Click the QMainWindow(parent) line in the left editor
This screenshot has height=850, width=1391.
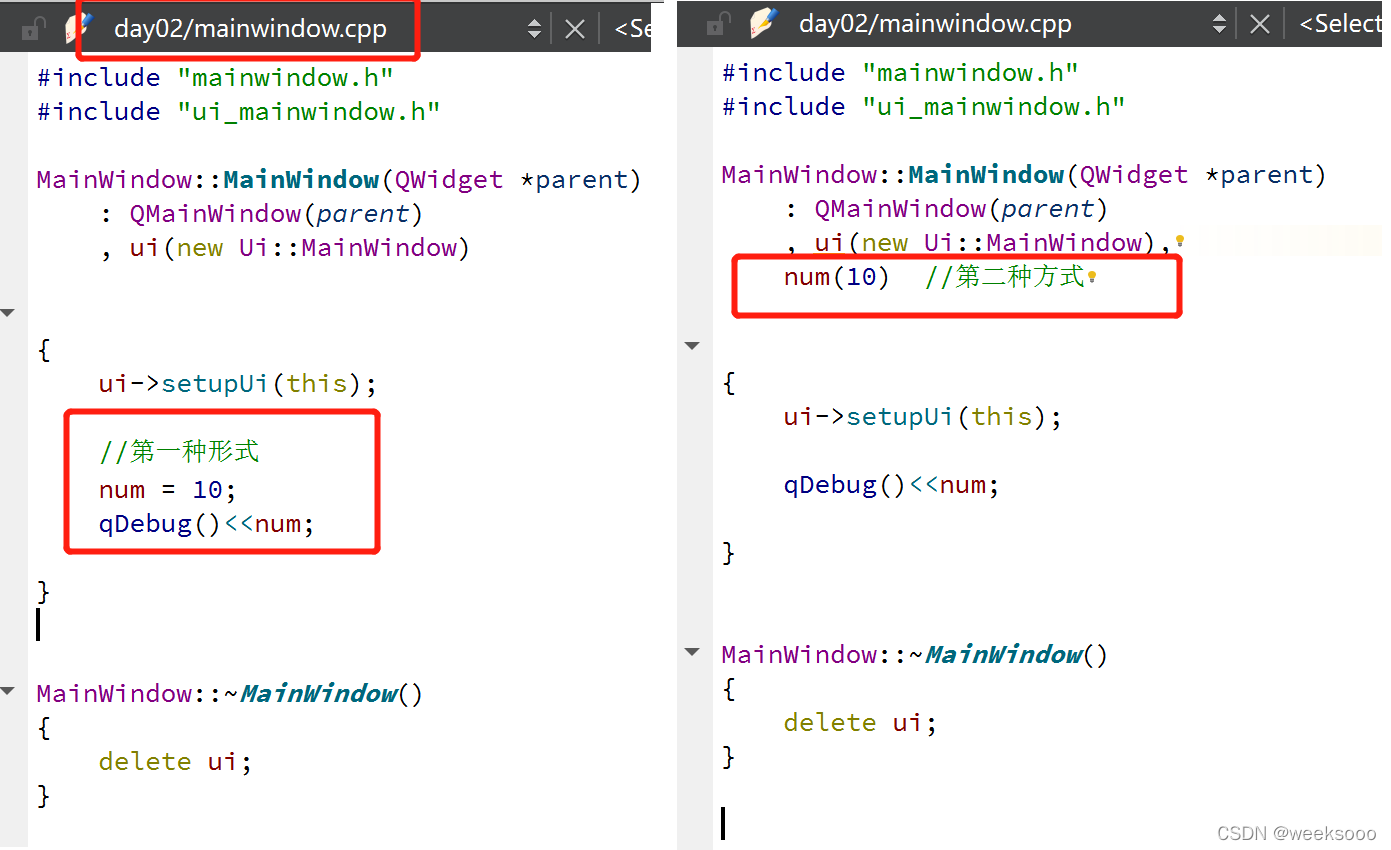tap(261, 214)
